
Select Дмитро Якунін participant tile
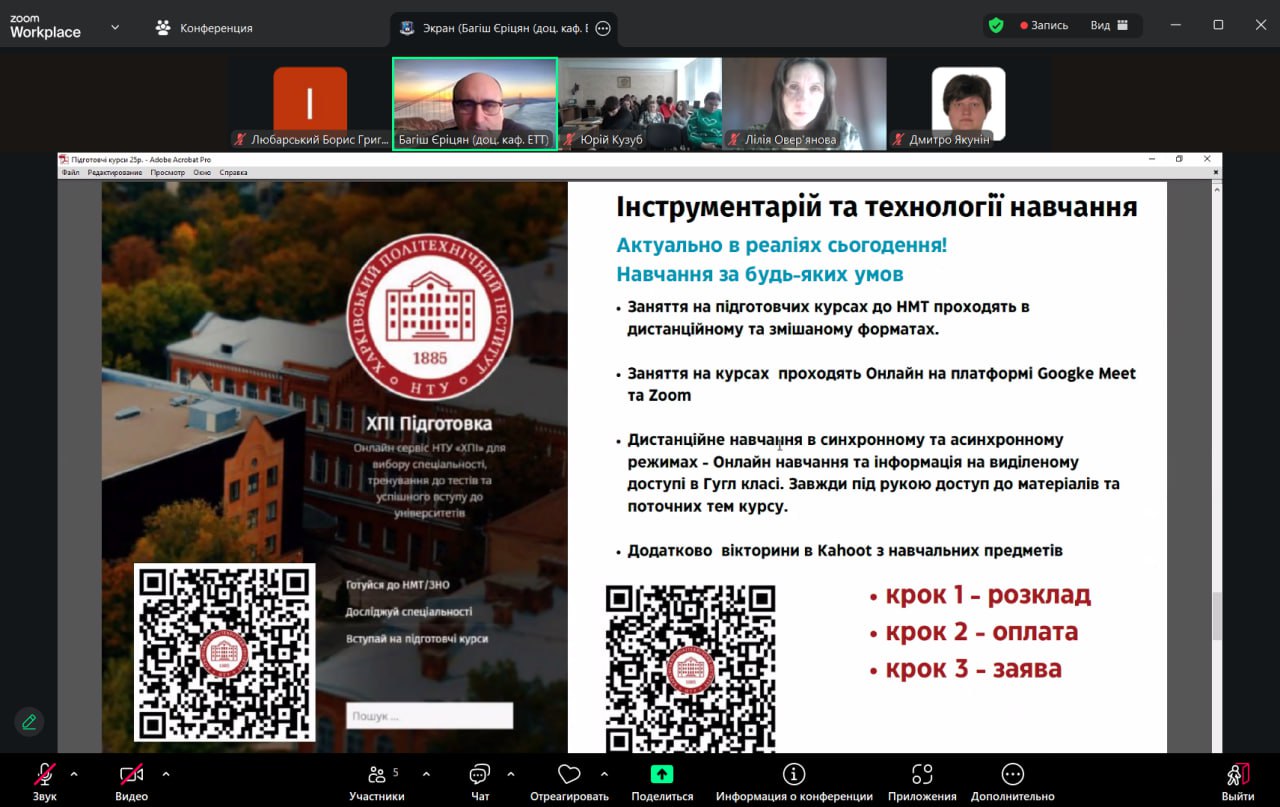point(969,104)
